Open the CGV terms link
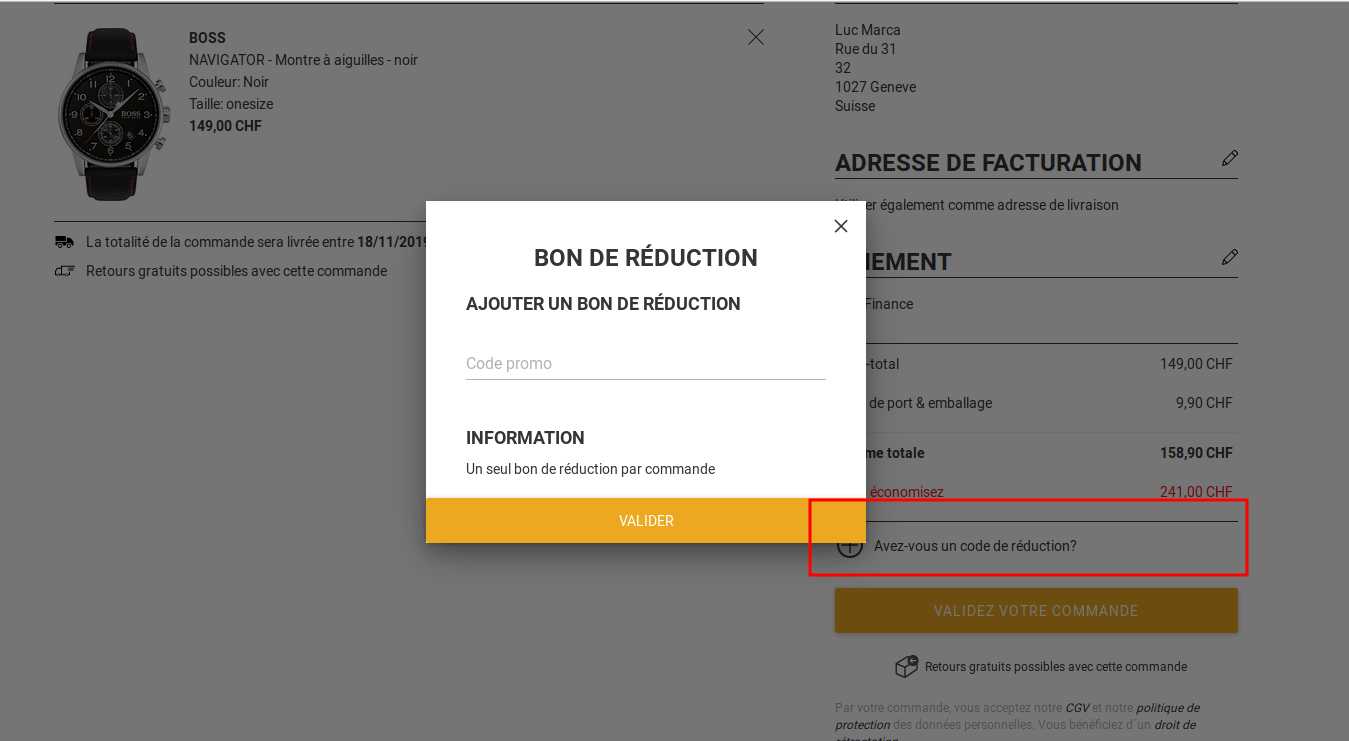Screen dimensions: 1349x741 pyautogui.click(x=1076, y=706)
